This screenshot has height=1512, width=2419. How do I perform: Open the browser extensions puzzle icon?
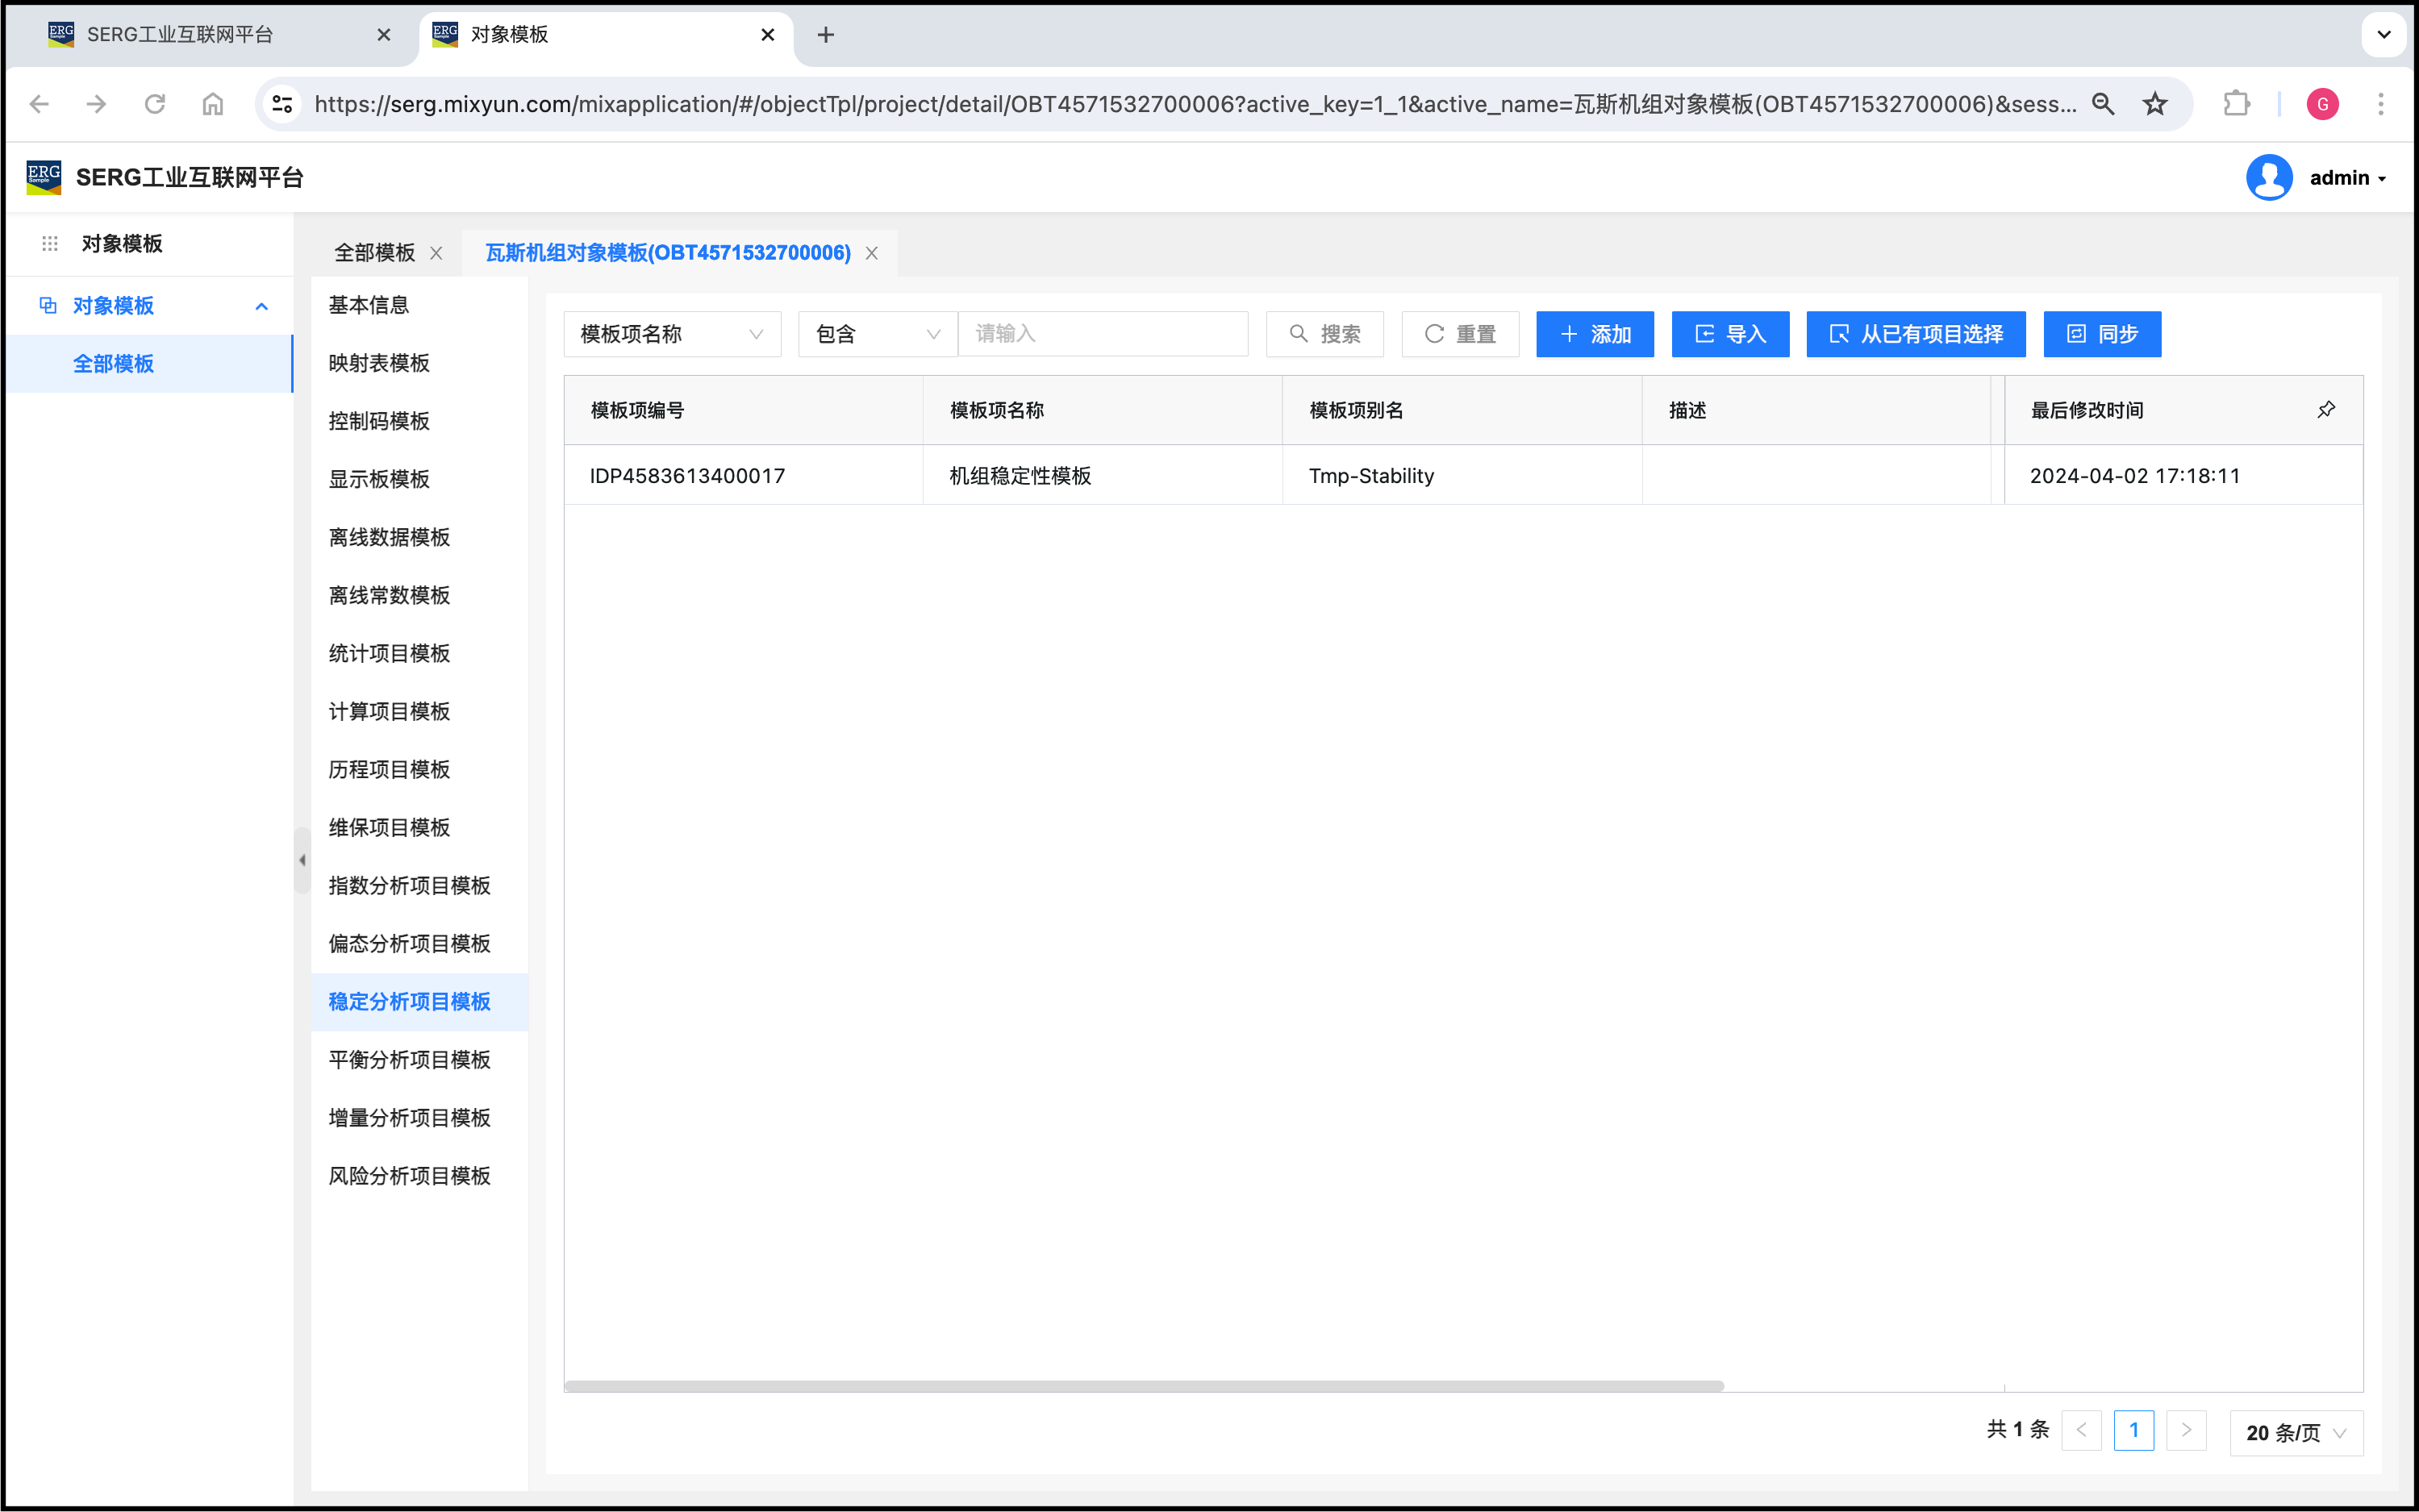(x=2236, y=104)
